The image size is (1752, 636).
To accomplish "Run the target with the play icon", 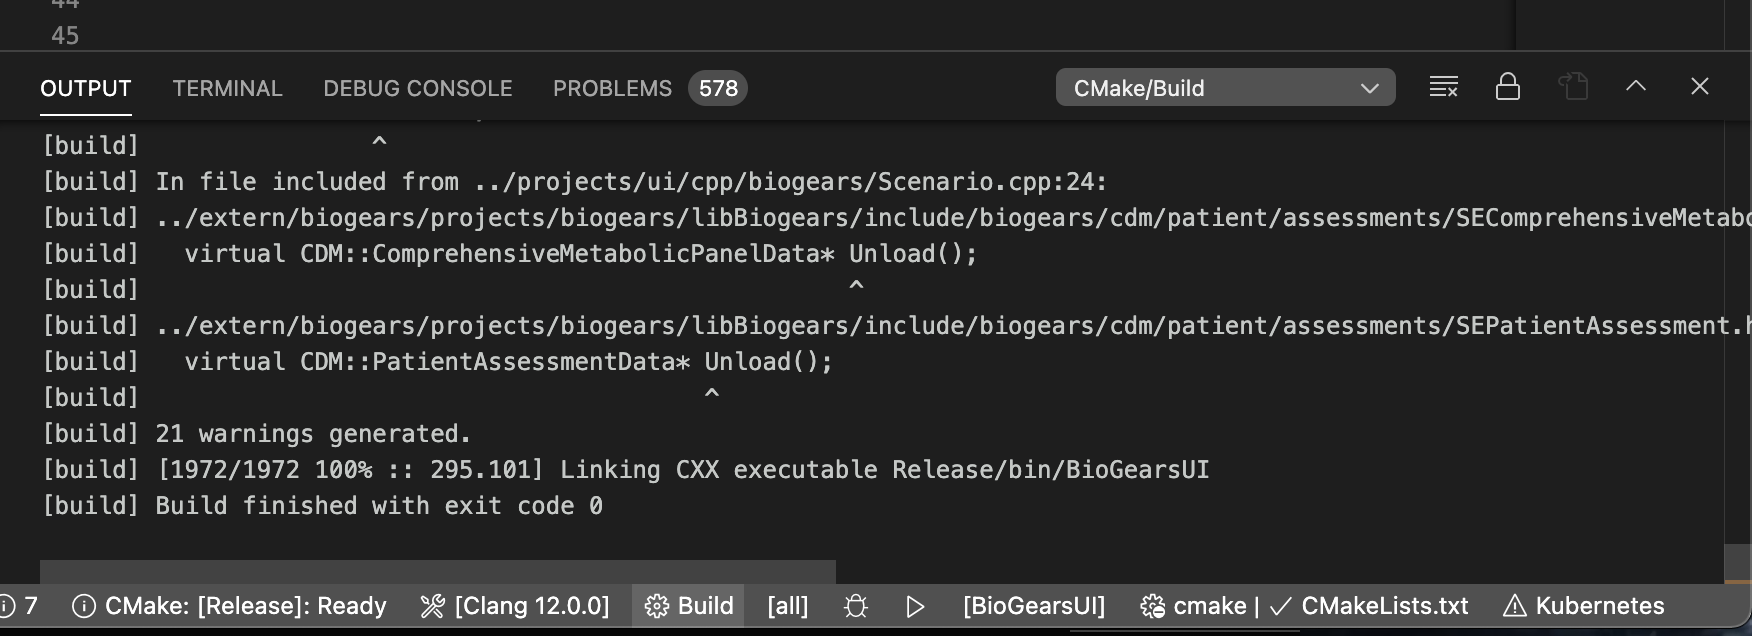I will pos(914,606).
